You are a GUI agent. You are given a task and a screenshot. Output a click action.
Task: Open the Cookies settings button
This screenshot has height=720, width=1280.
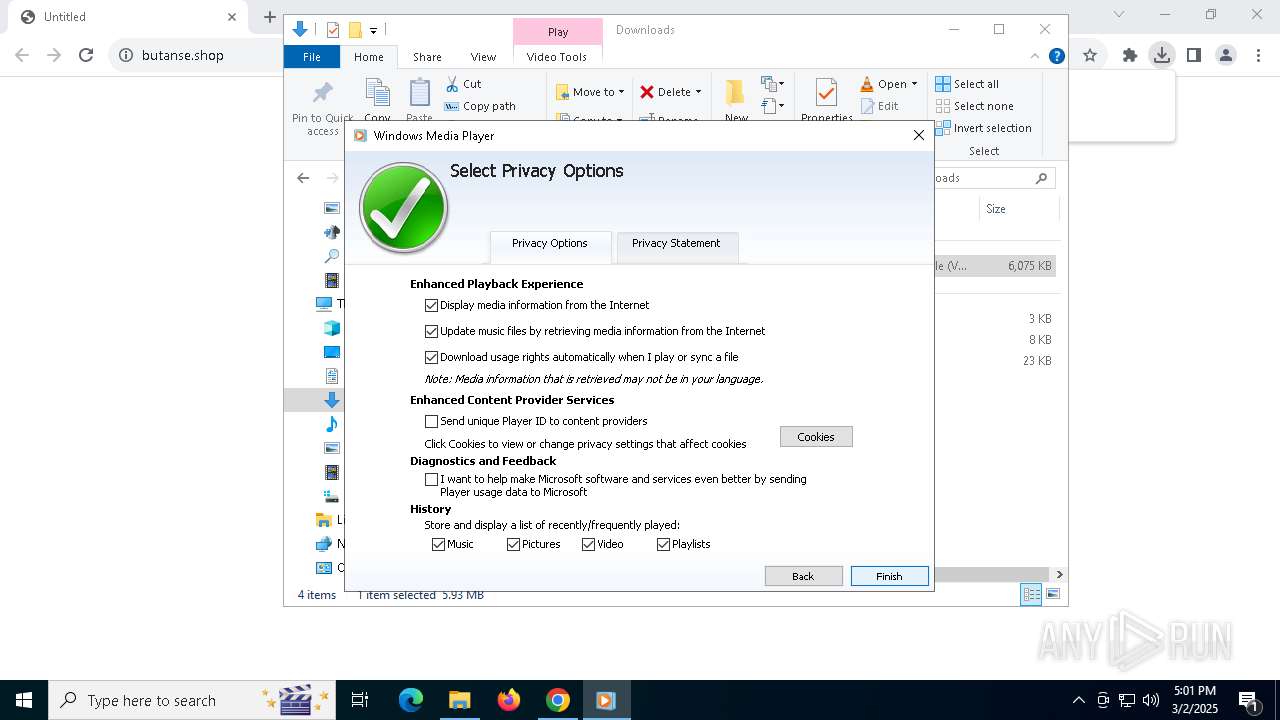816,437
